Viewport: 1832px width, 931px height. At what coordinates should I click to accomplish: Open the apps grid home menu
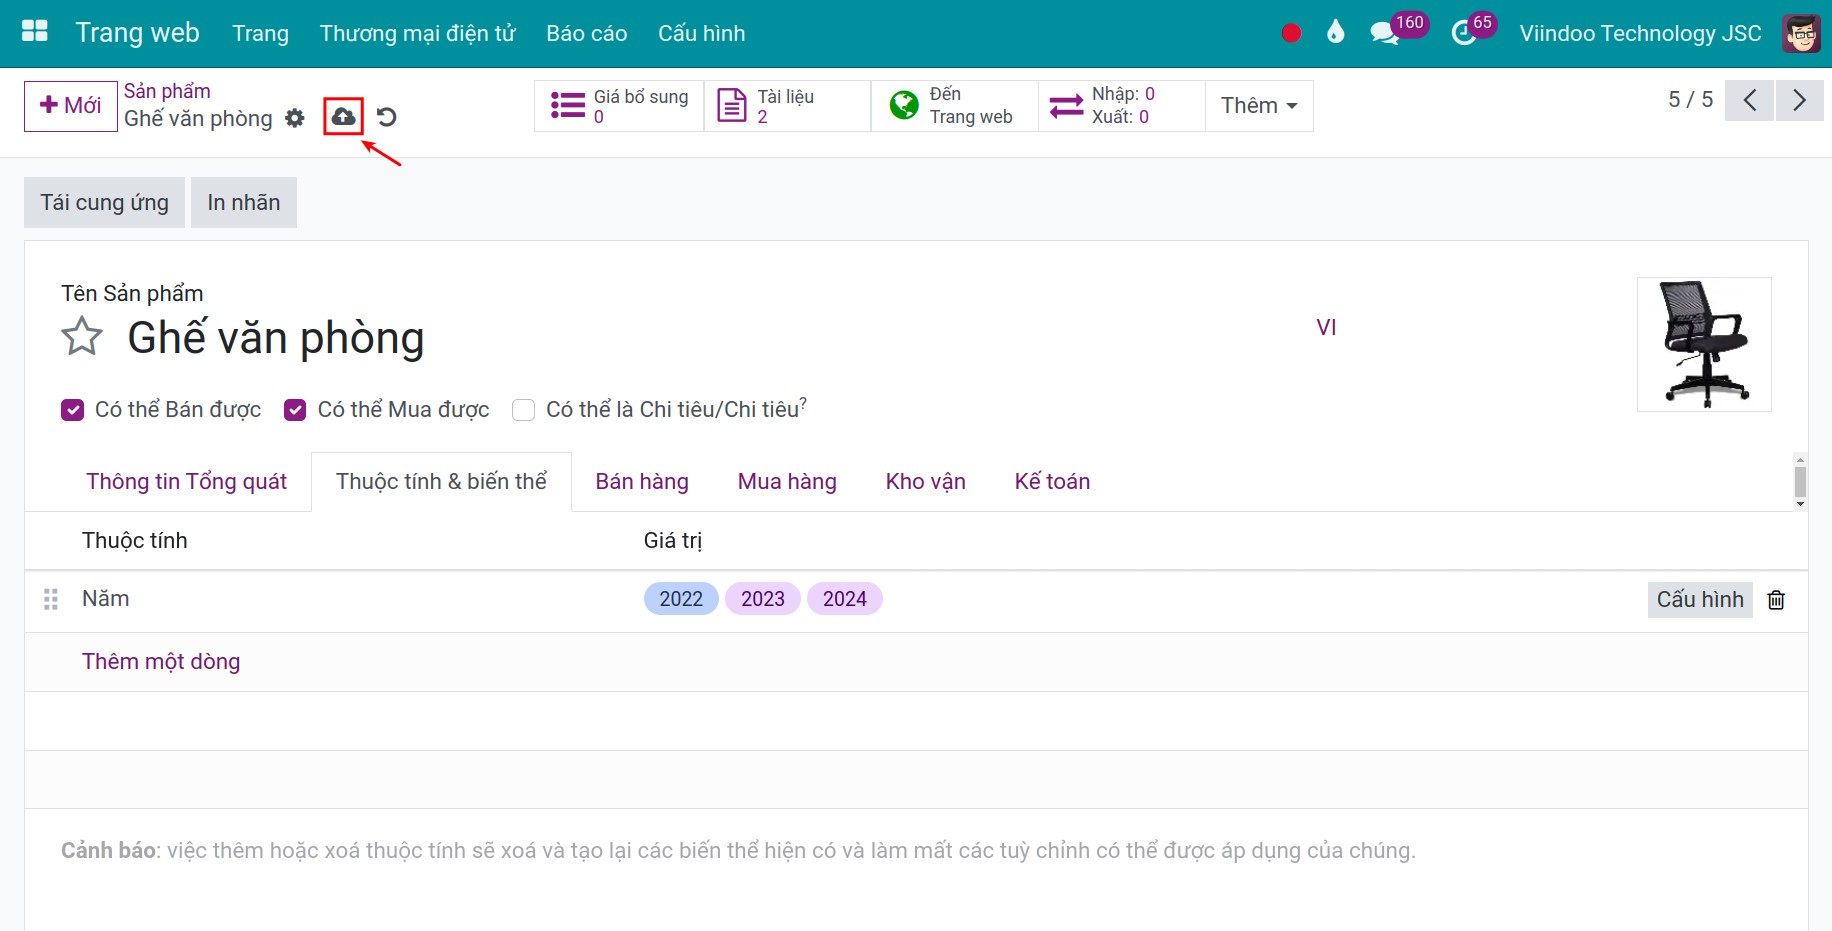(35, 32)
